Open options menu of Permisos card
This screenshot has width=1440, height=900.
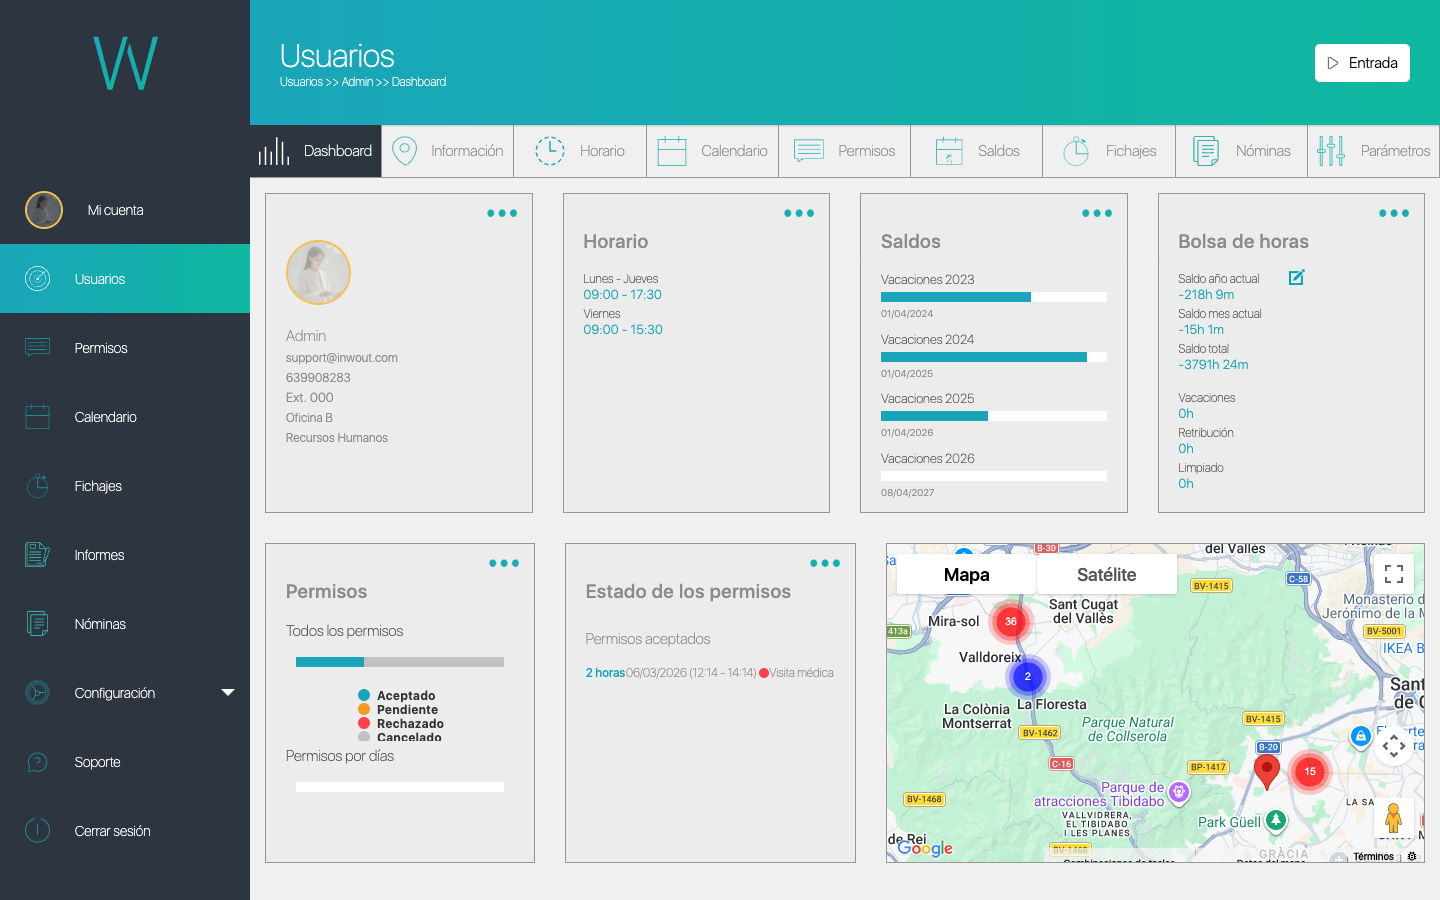504,563
